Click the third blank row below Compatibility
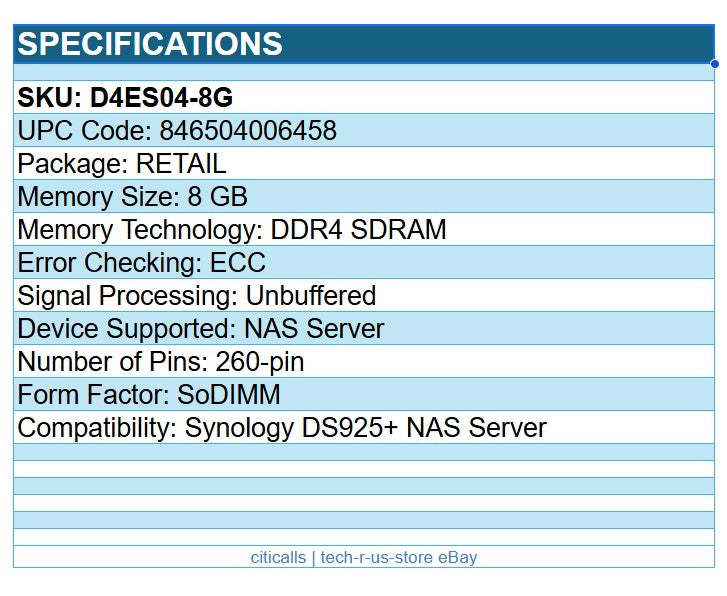The height and width of the screenshot is (596, 727). 364,486
